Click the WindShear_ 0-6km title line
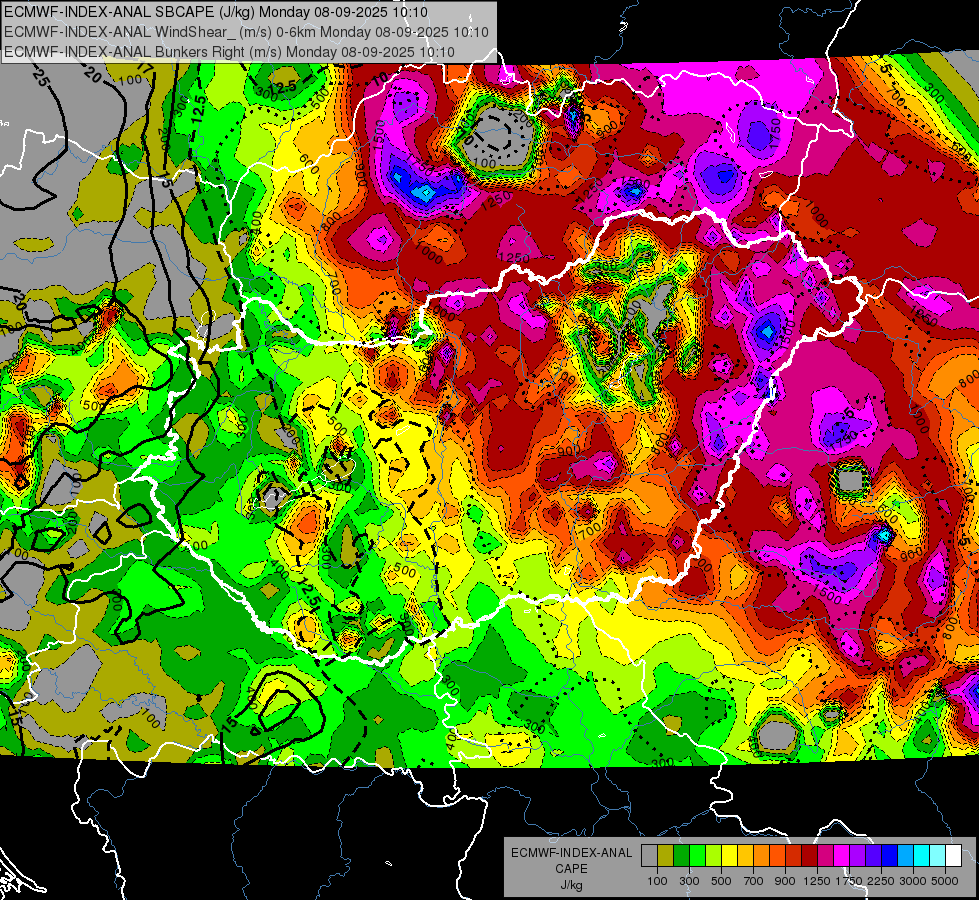Viewport: 979px width, 900px height. (x=246, y=32)
